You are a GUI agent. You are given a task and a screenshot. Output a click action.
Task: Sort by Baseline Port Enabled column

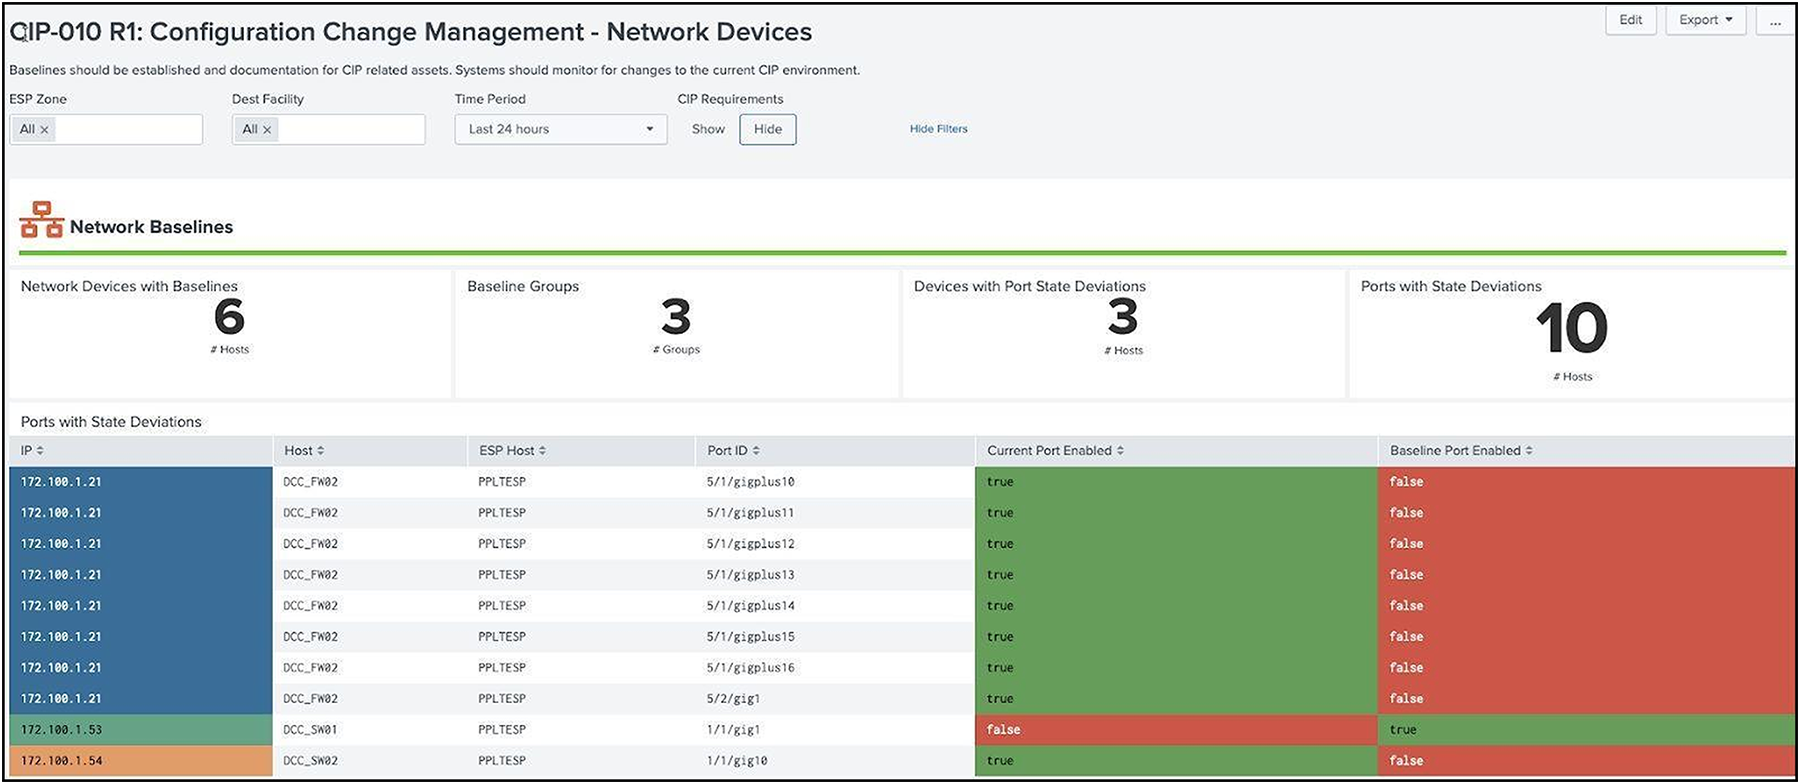tap(1461, 451)
